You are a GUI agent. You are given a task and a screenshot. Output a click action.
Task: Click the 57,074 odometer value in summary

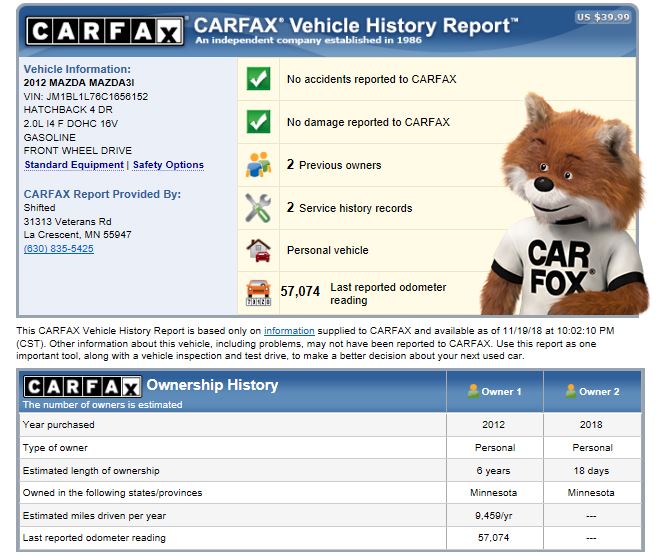pyautogui.click(x=300, y=291)
